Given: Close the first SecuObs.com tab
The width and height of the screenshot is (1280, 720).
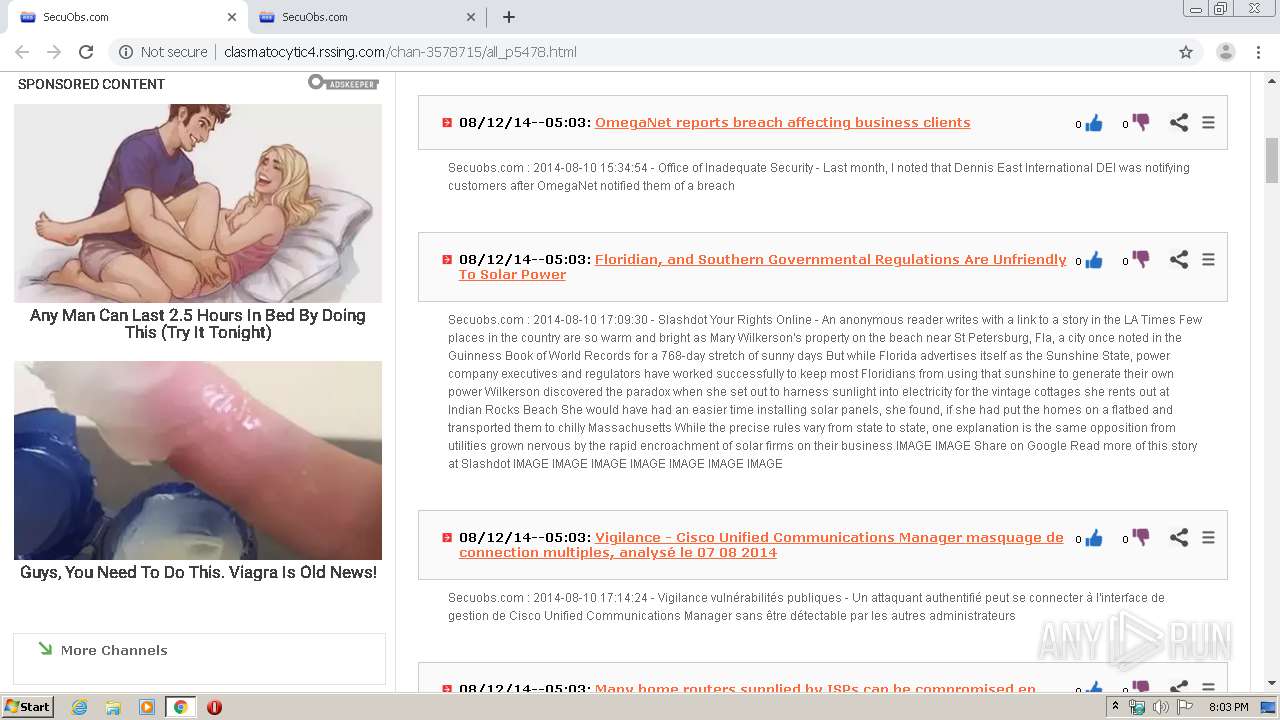Looking at the screenshot, I should pos(232,17).
